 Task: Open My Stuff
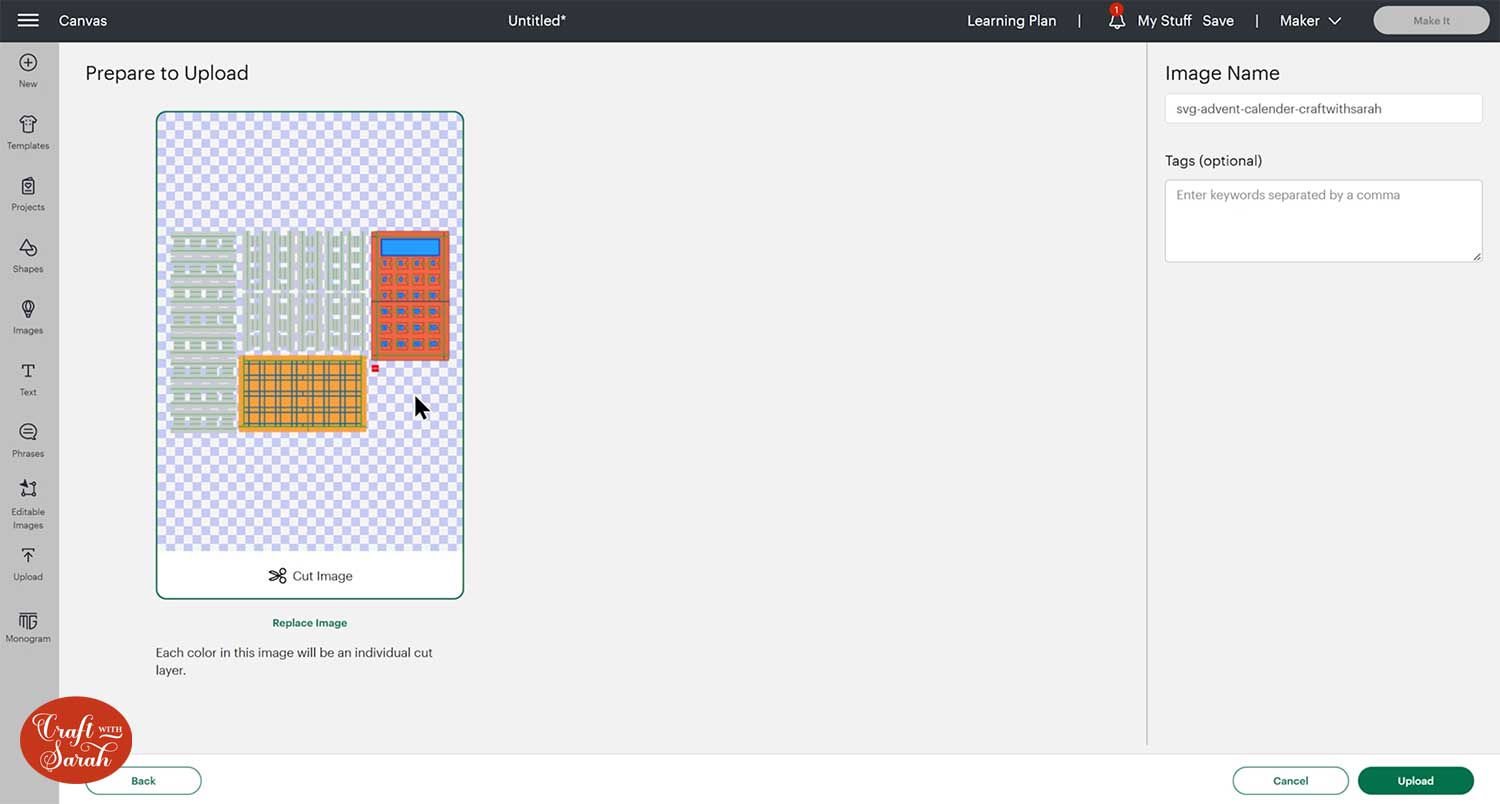pos(1164,21)
